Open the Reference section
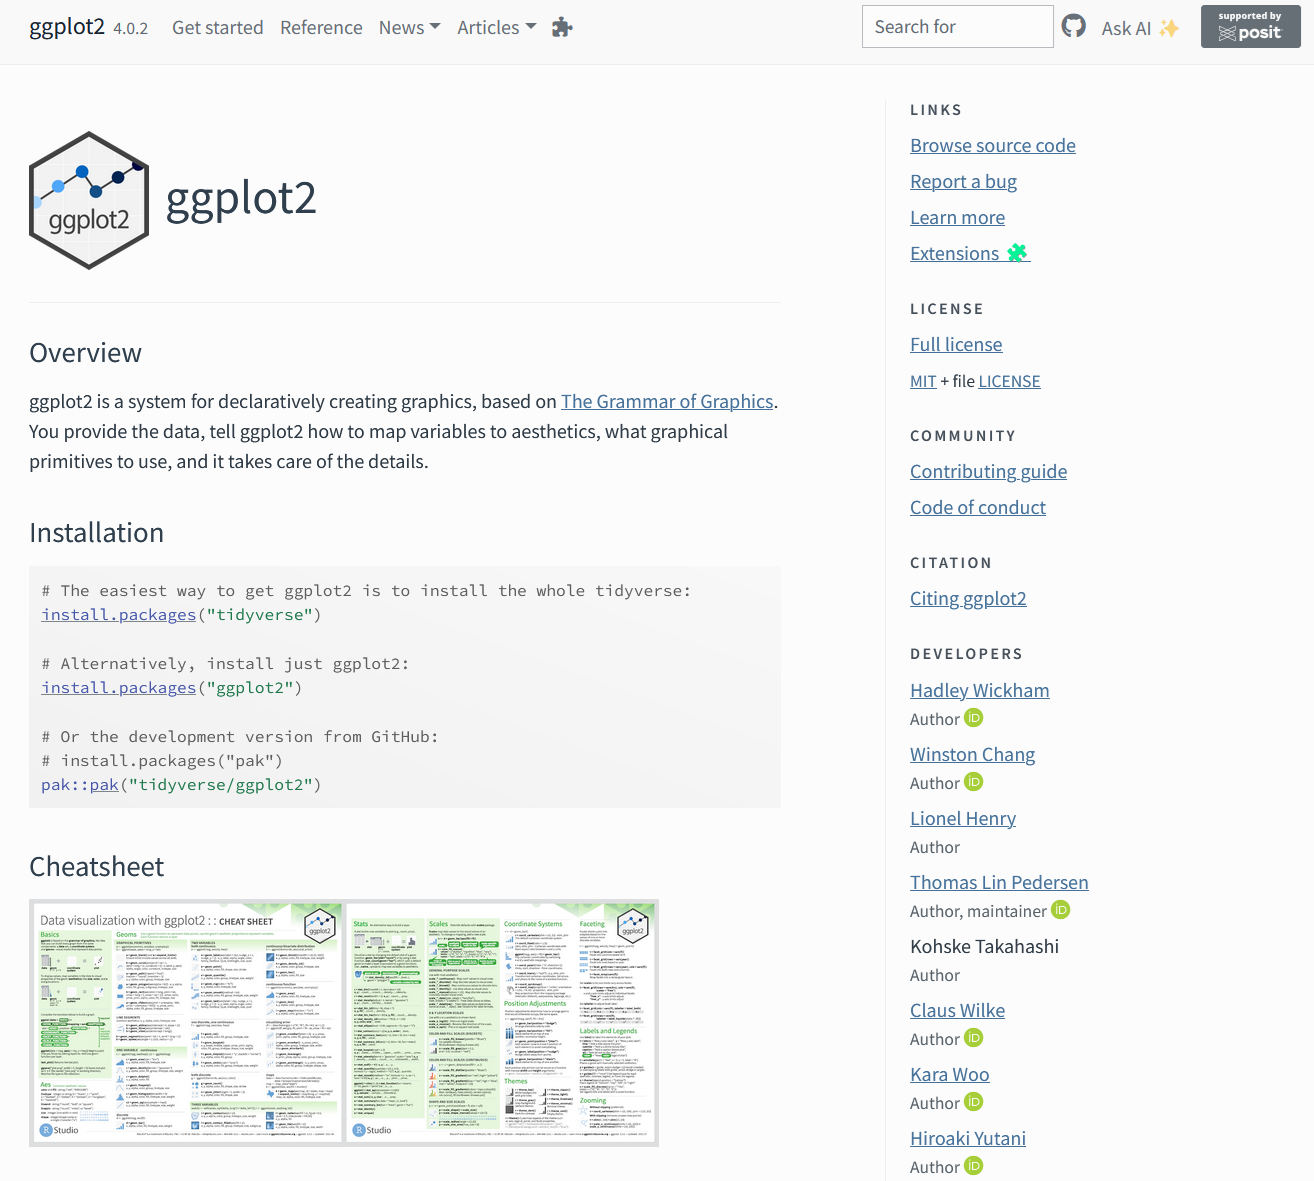 click(x=321, y=27)
